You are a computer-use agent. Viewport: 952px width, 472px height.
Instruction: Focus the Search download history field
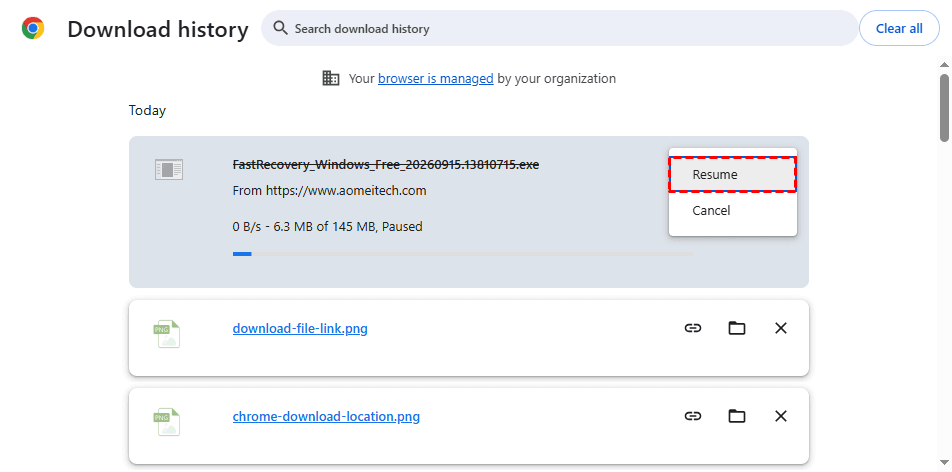click(559, 29)
